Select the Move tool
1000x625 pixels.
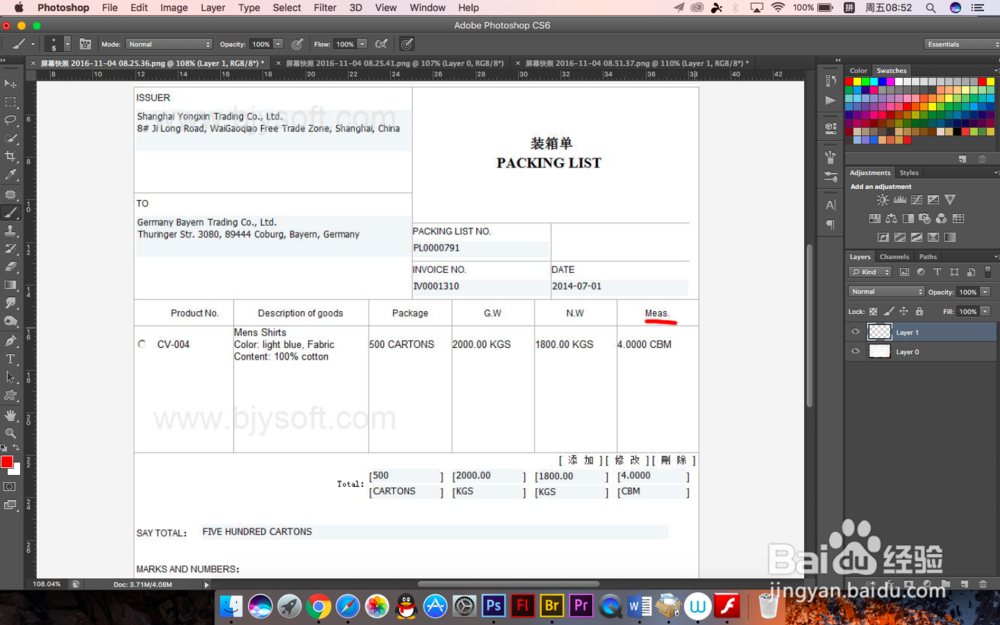coord(10,84)
